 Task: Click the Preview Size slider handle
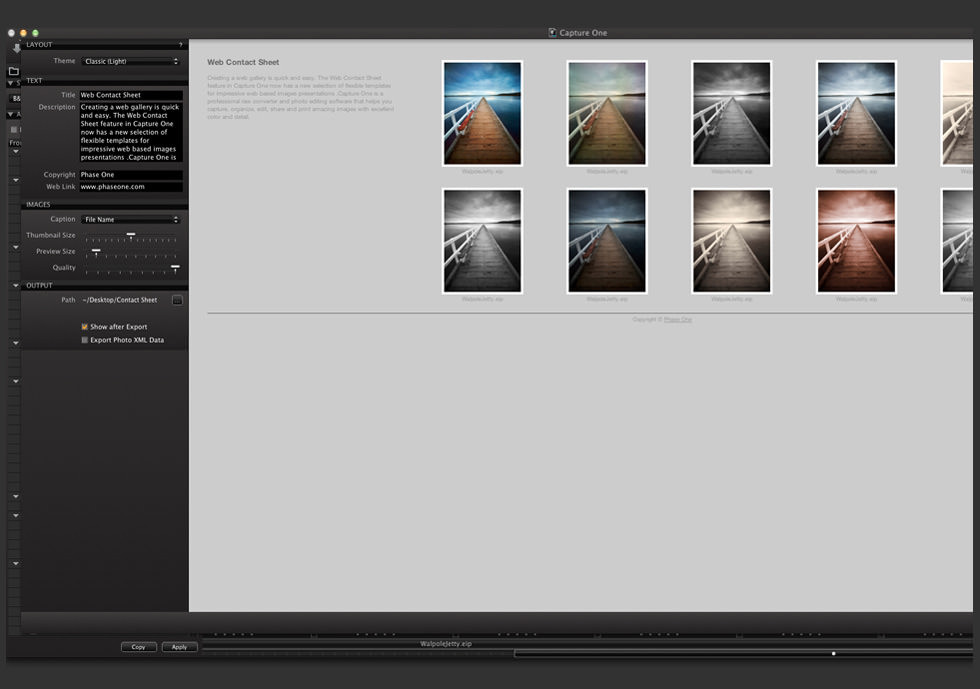click(x=96, y=251)
